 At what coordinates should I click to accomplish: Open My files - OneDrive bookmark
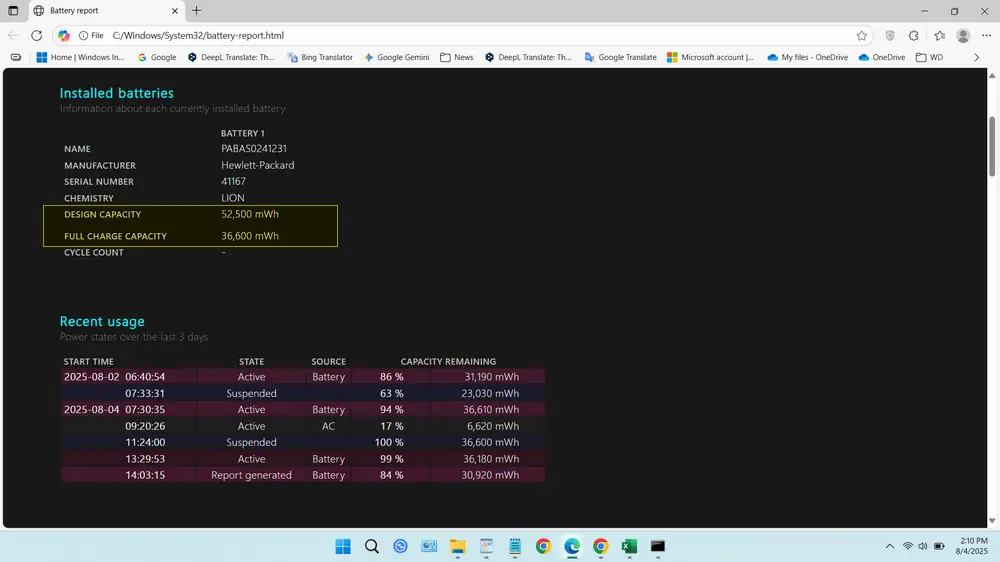807,57
